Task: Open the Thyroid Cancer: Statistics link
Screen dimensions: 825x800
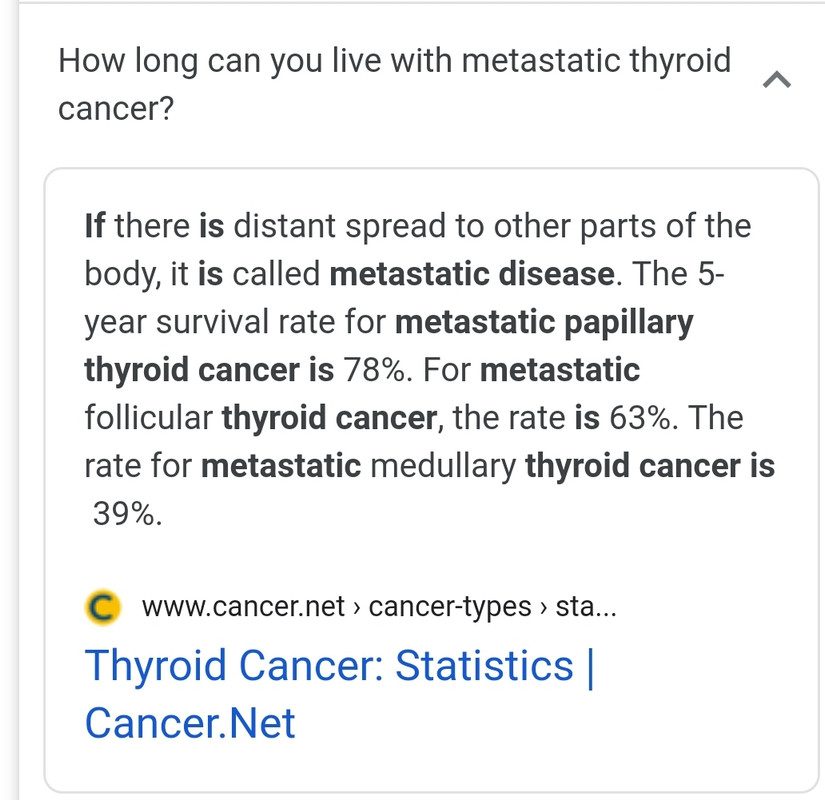Action: tap(339, 694)
